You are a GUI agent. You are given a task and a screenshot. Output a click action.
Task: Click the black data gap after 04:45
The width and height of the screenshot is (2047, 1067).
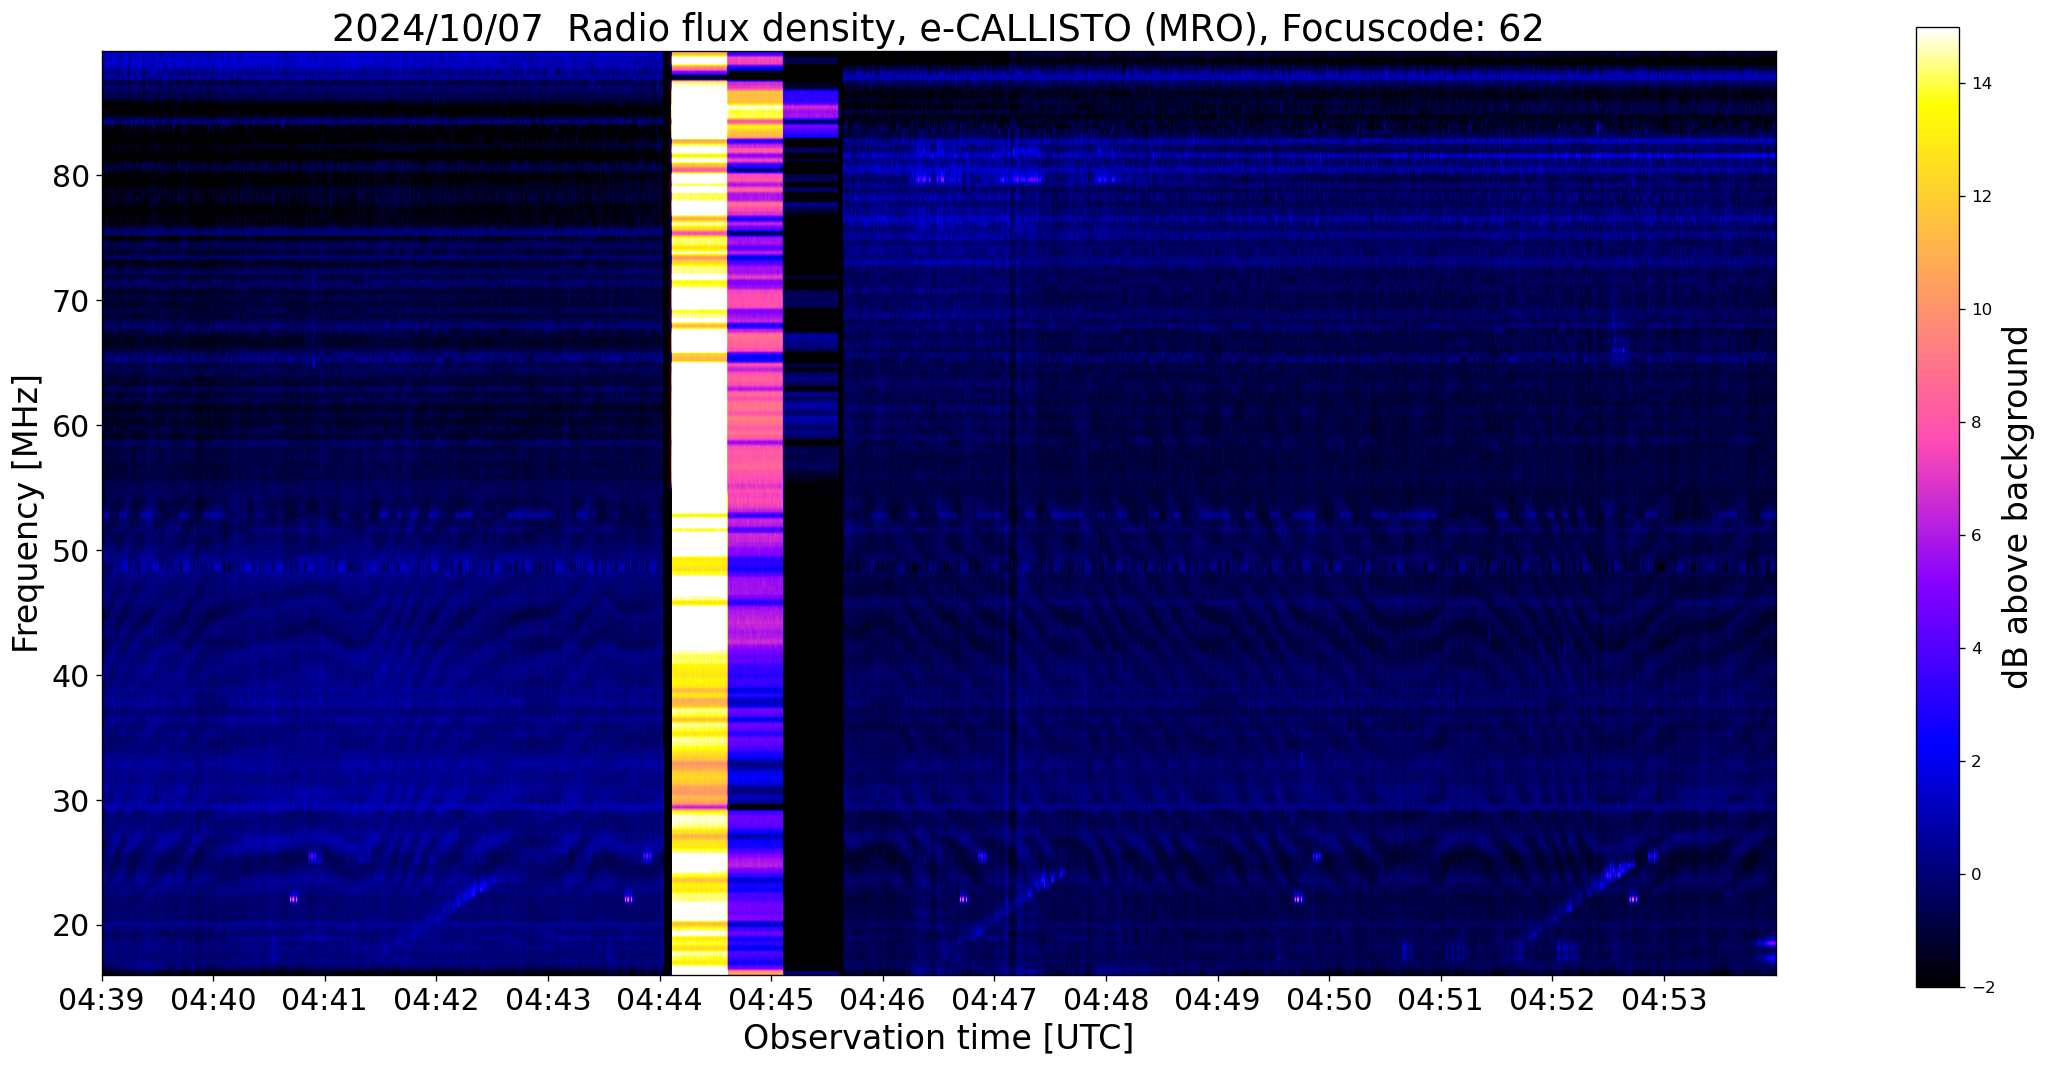pos(813,513)
